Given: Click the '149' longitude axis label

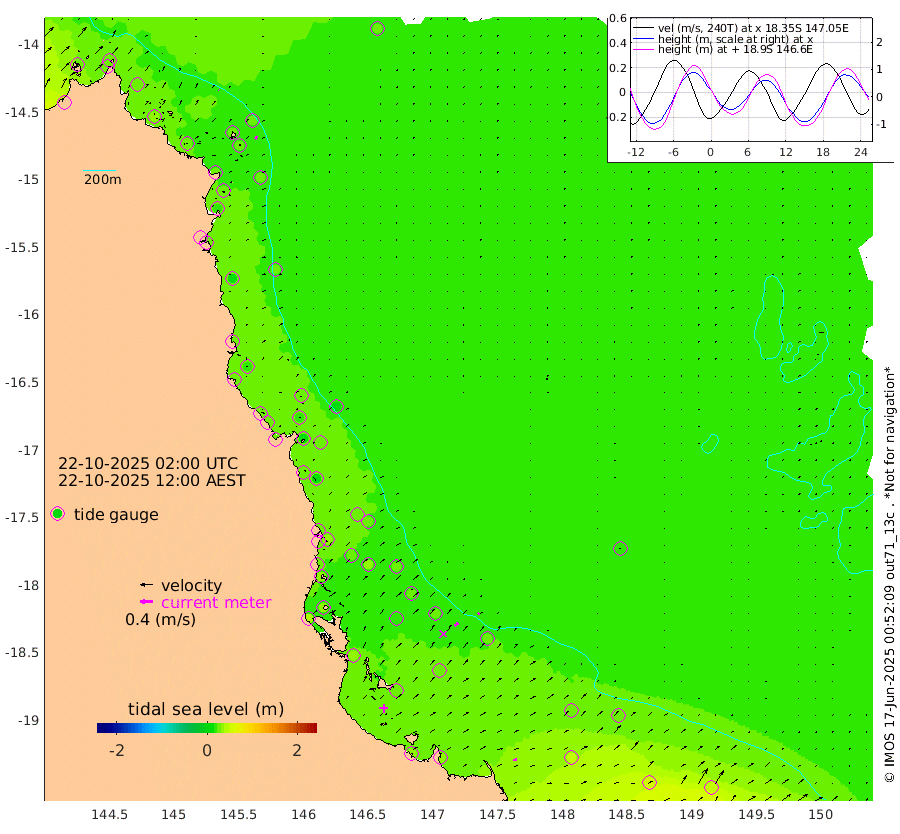Looking at the screenshot, I should [692, 814].
